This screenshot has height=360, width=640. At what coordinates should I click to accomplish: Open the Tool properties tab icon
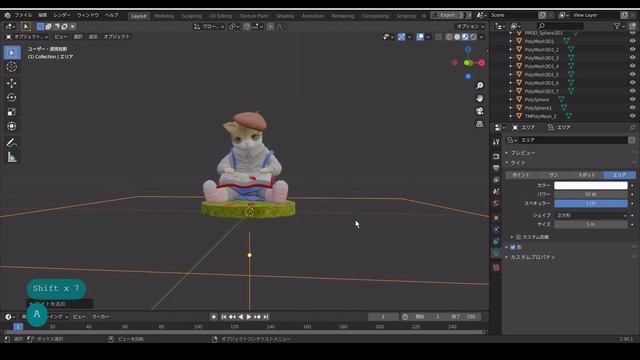pos(496,142)
